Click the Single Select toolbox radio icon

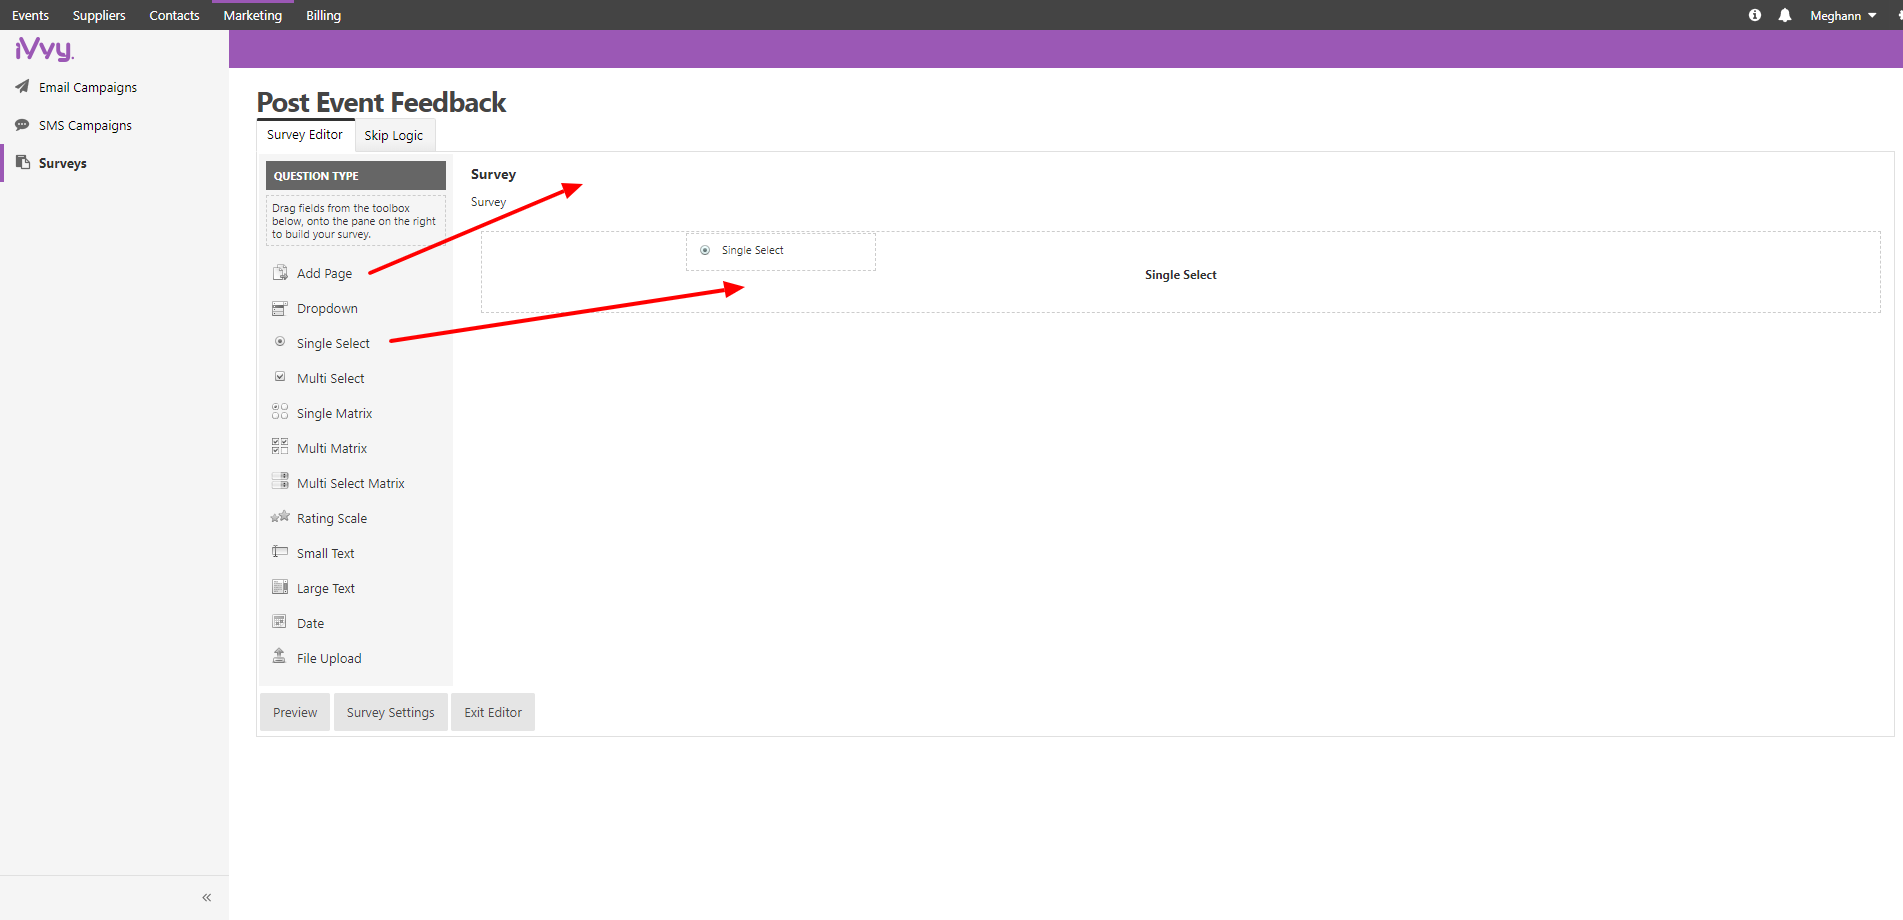point(280,342)
